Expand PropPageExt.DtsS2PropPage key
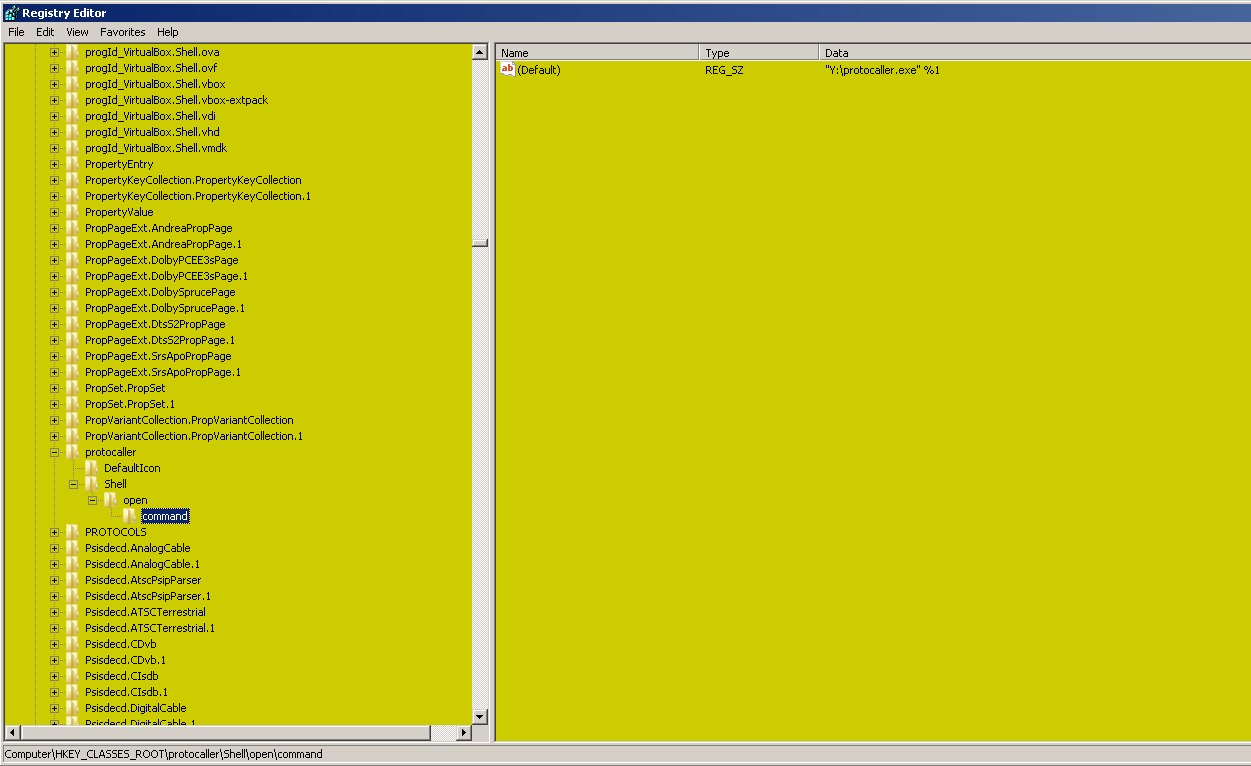Screen dimensions: 1251x766 54,324
